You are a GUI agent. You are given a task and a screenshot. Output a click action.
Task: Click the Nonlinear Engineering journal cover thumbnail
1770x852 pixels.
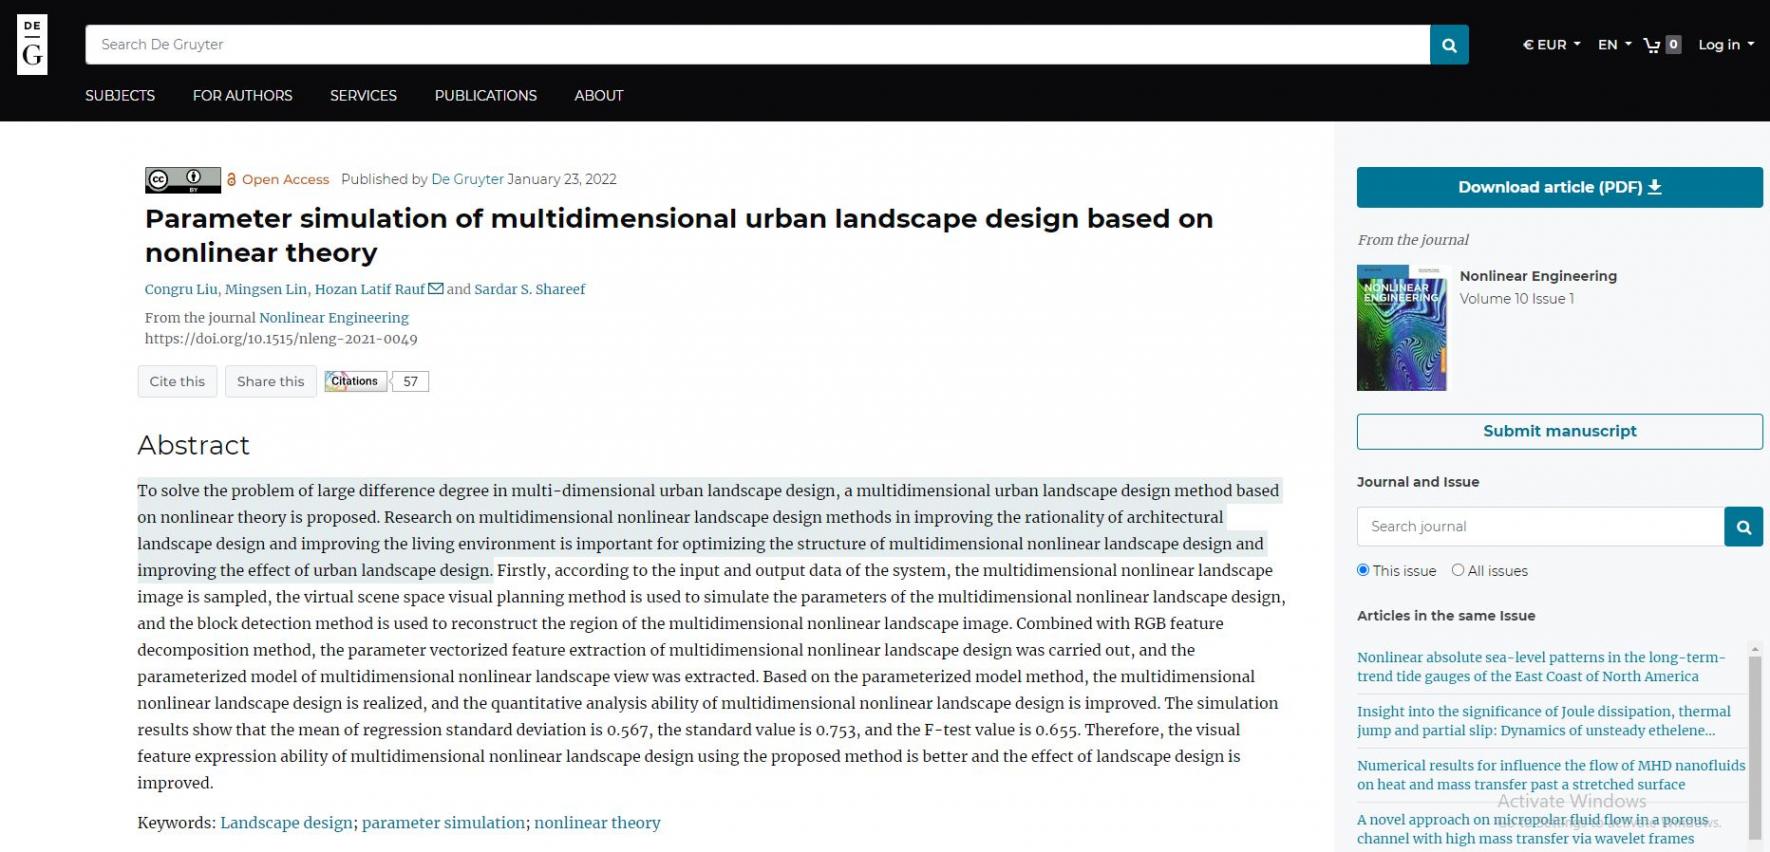coord(1402,328)
